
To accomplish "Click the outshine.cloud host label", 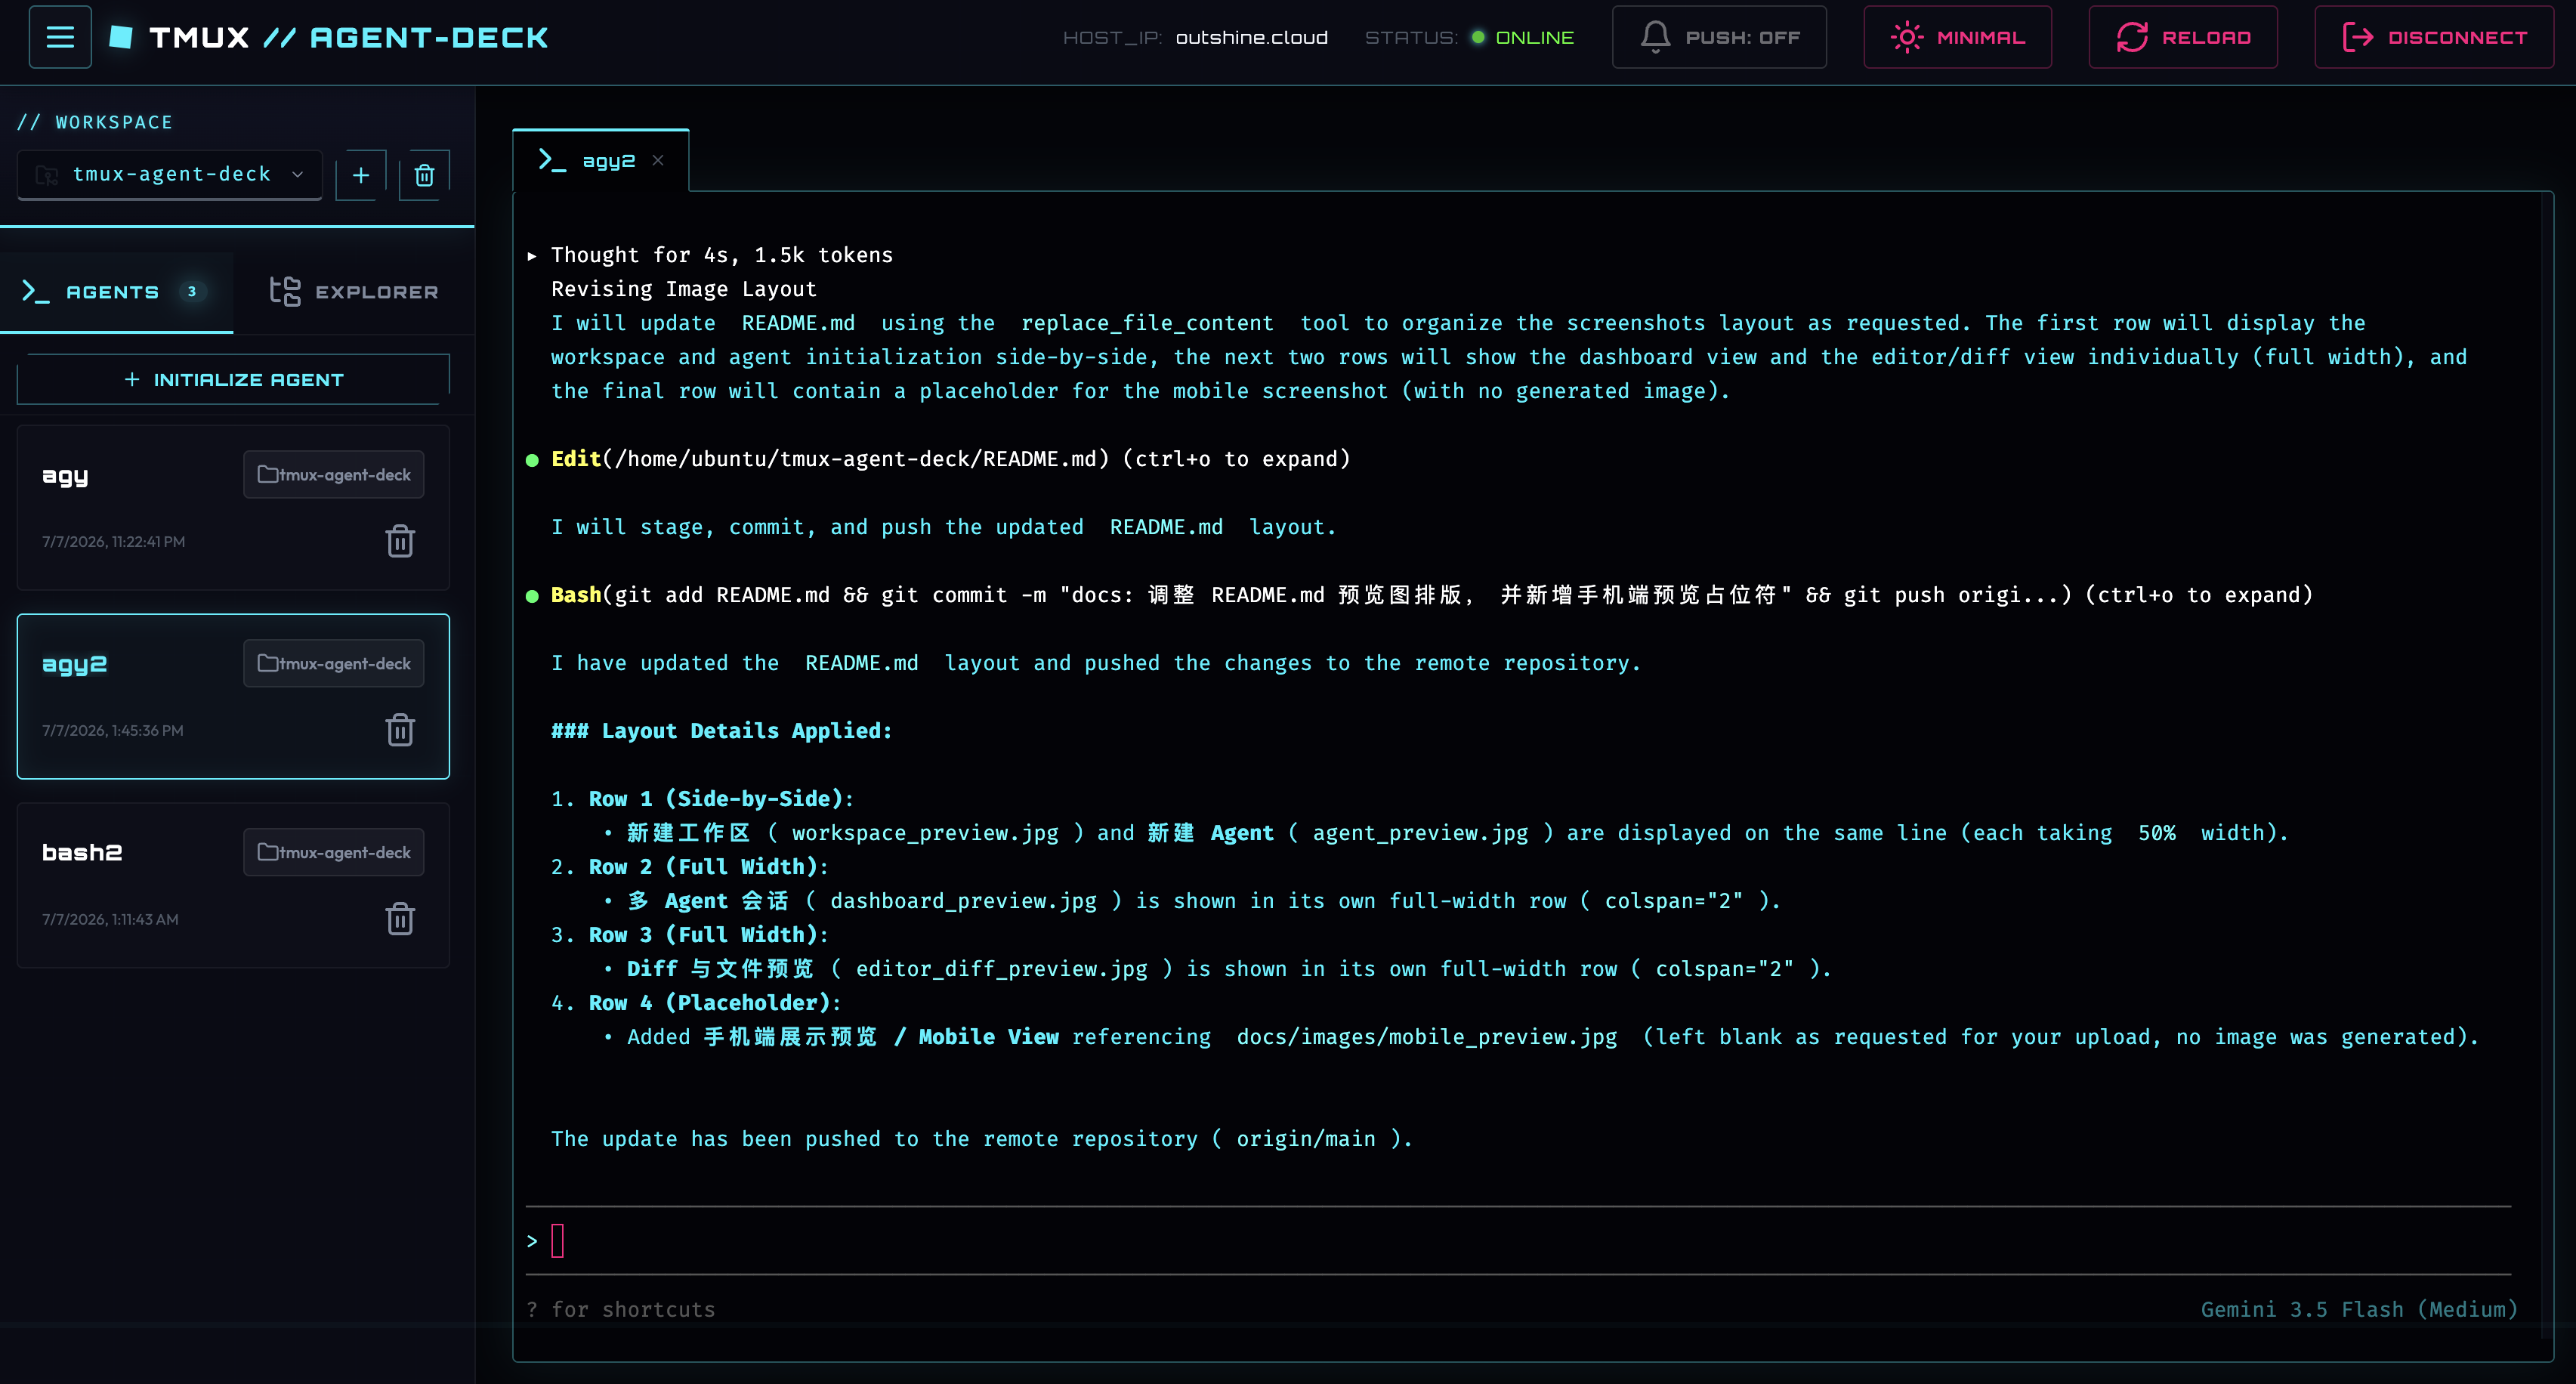I will [1251, 38].
